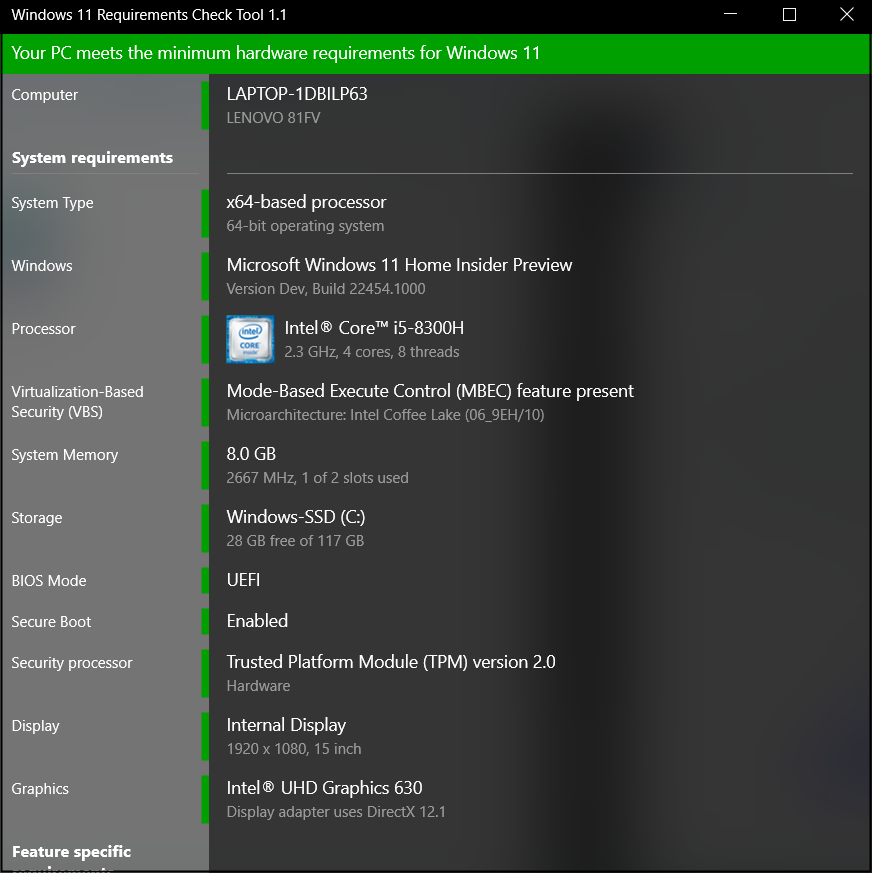Click the Intel Core processor badge icon
The width and height of the screenshot is (872, 873).
[250, 339]
